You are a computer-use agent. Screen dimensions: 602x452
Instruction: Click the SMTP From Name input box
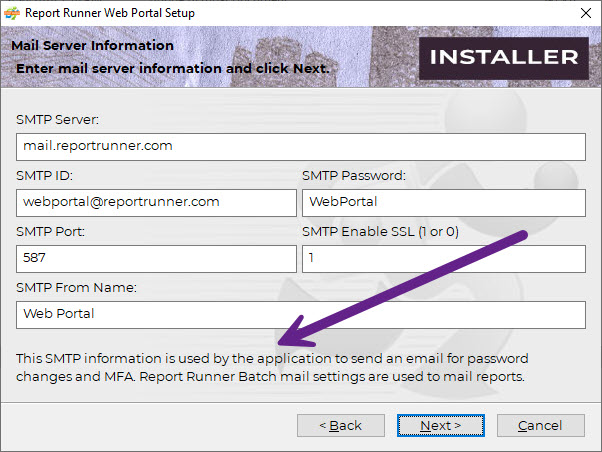pos(300,314)
